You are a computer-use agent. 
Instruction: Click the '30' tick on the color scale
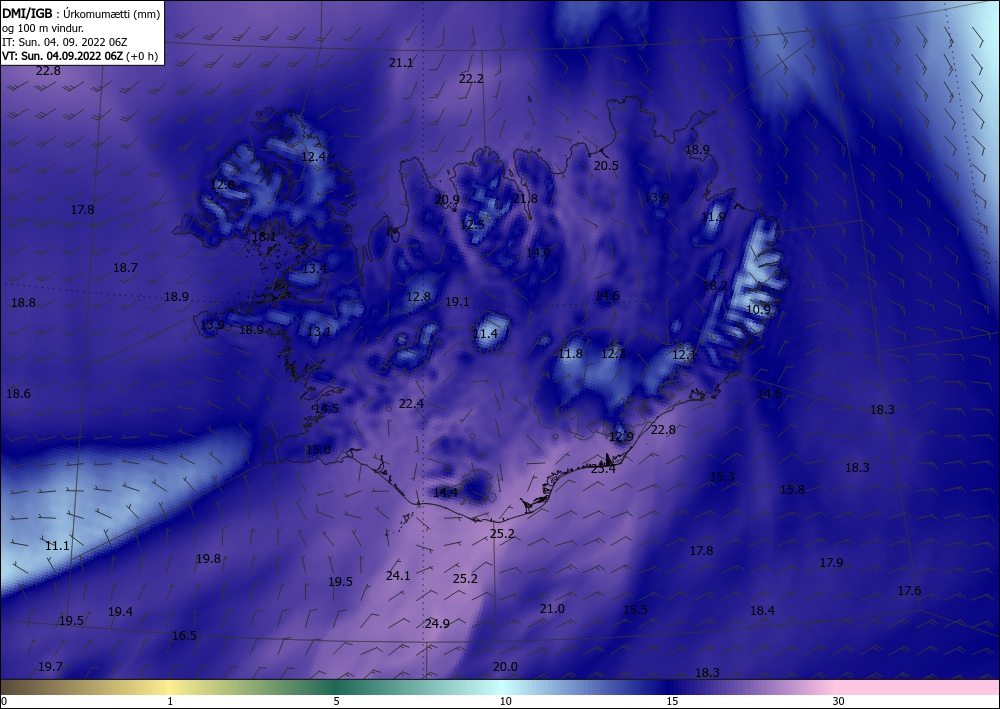tap(839, 701)
